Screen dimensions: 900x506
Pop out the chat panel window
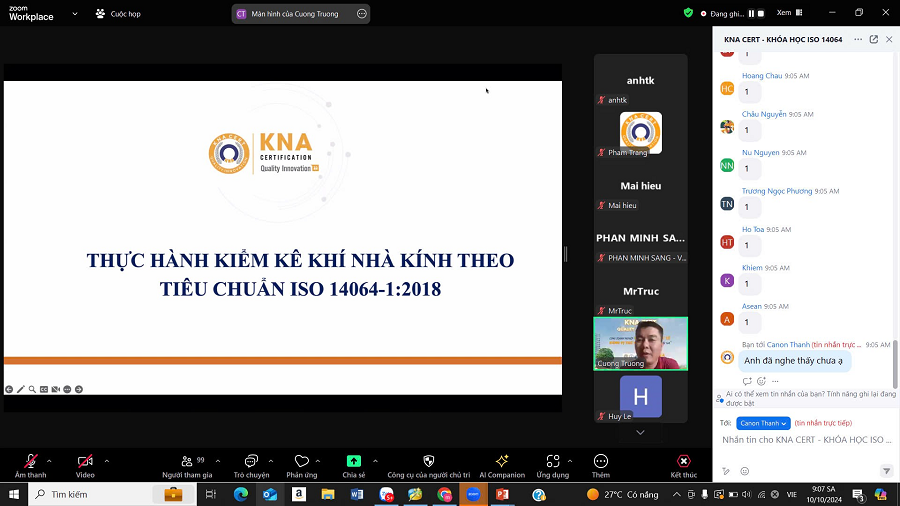[874, 39]
